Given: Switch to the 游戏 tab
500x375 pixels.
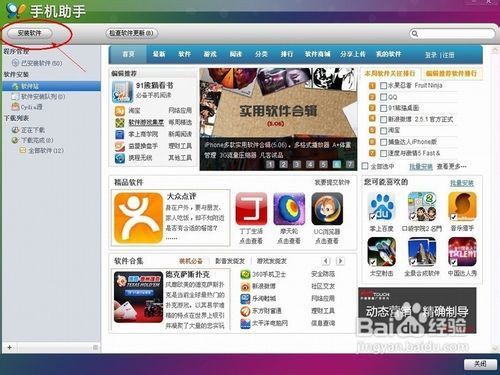Looking at the screenshot, I should (x=210, y=54).
